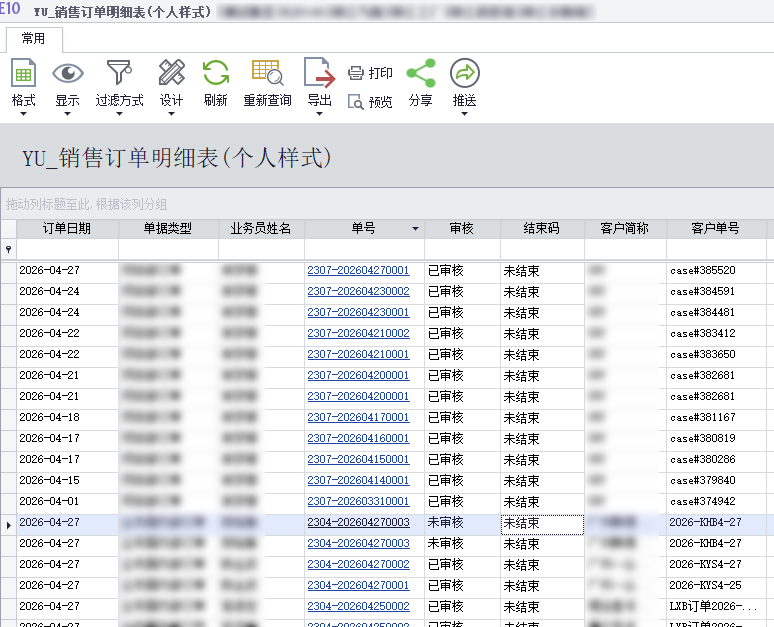Click filter row cell under 订单日期

(67, 249)
